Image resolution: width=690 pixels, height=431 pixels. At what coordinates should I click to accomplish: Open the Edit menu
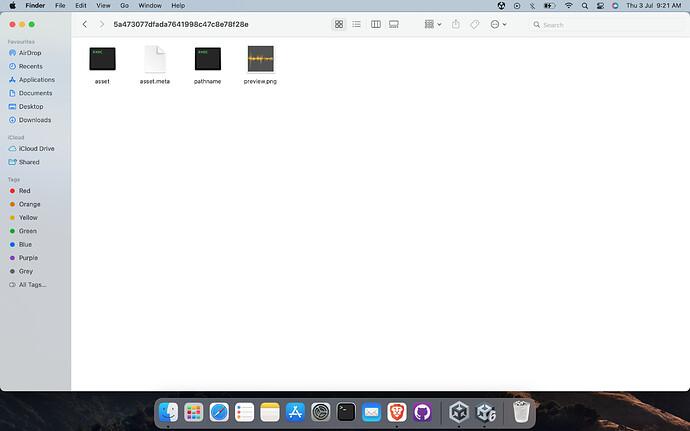coord(81,6)
